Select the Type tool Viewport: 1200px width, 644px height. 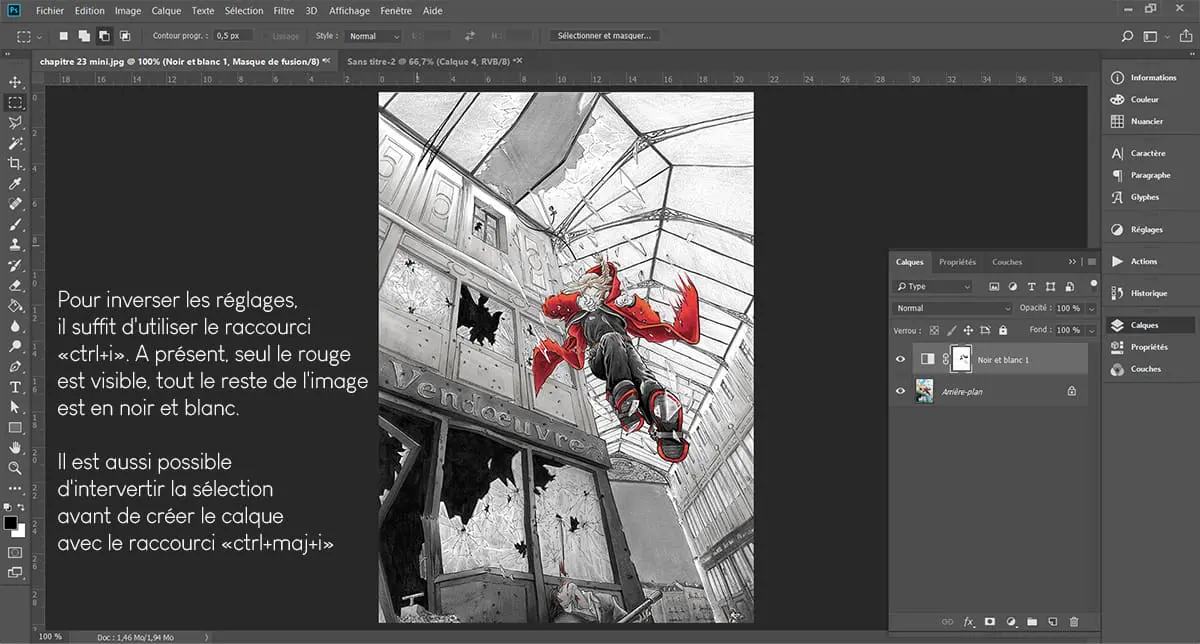pos(15,387)
